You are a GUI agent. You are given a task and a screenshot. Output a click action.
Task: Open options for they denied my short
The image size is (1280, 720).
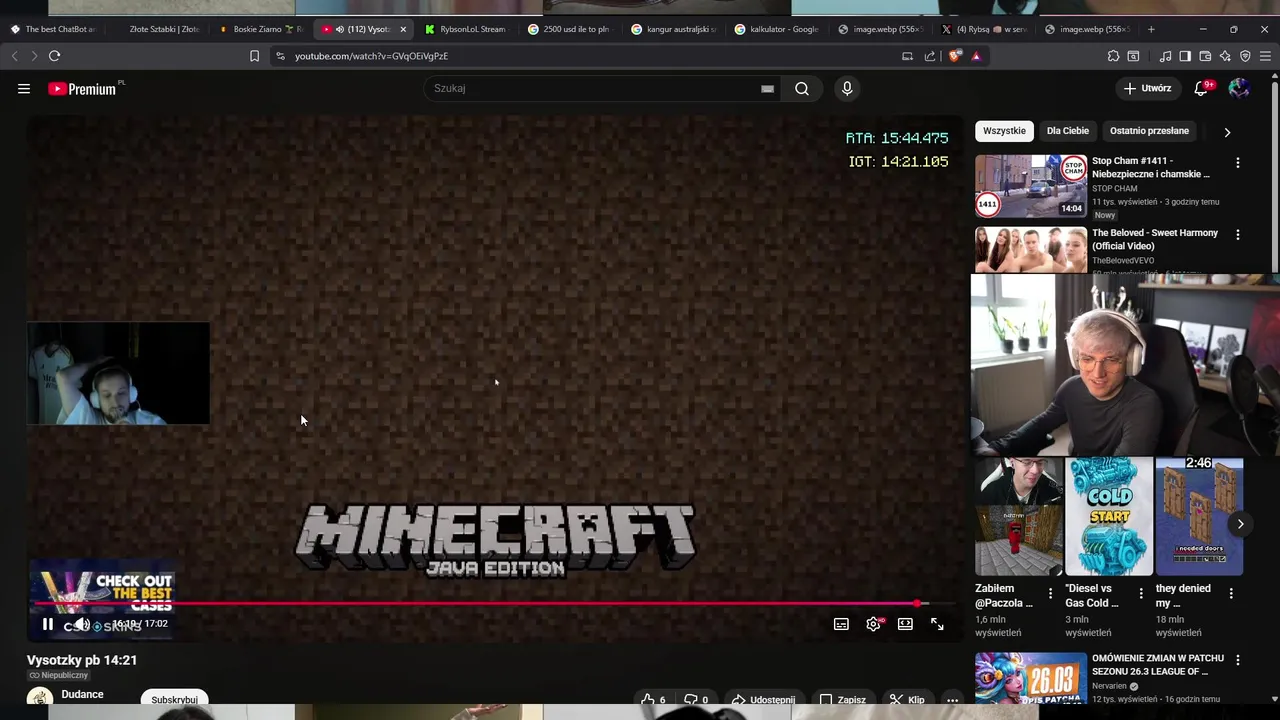tap(1231, 593)
